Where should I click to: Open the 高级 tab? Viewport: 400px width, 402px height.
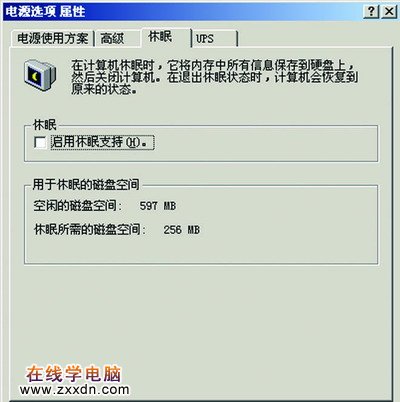(x=112, y=38)
